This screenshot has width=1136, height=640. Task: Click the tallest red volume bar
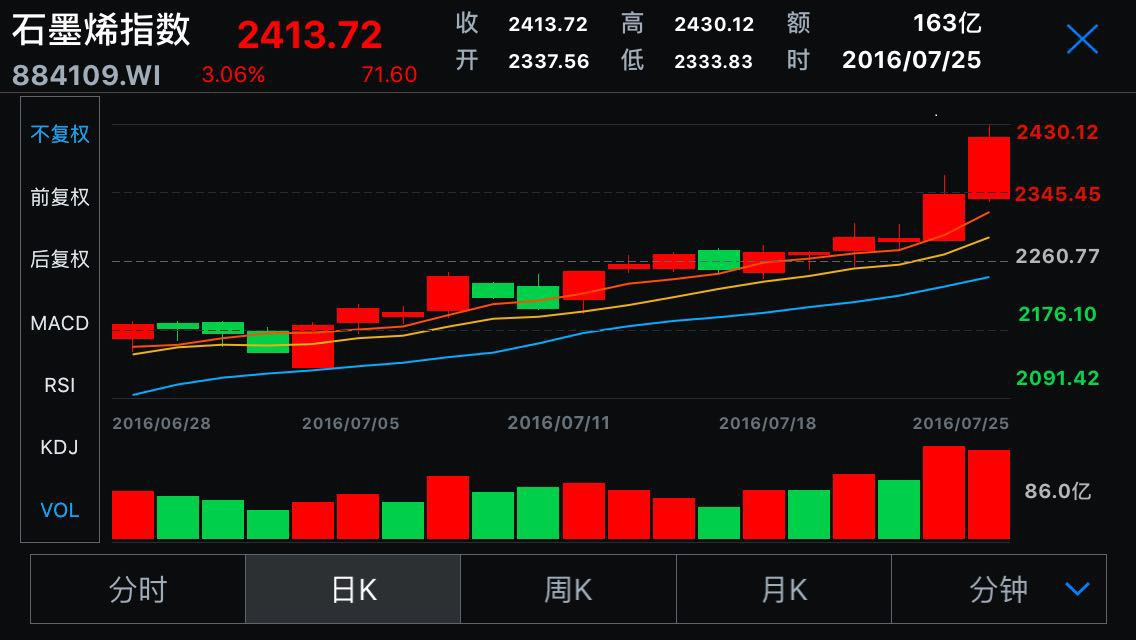(x=943, y=493)
